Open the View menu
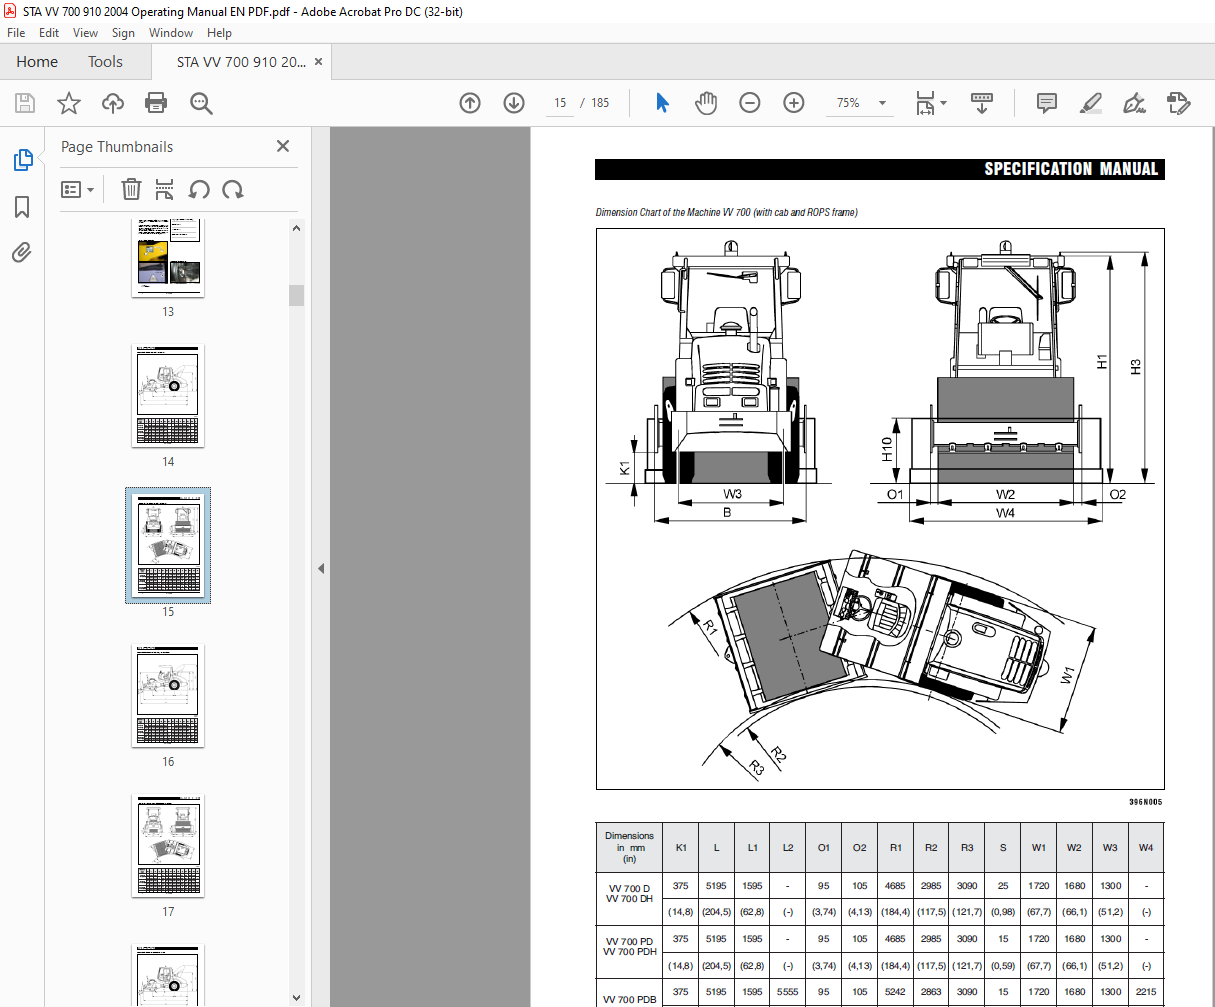 86,33
